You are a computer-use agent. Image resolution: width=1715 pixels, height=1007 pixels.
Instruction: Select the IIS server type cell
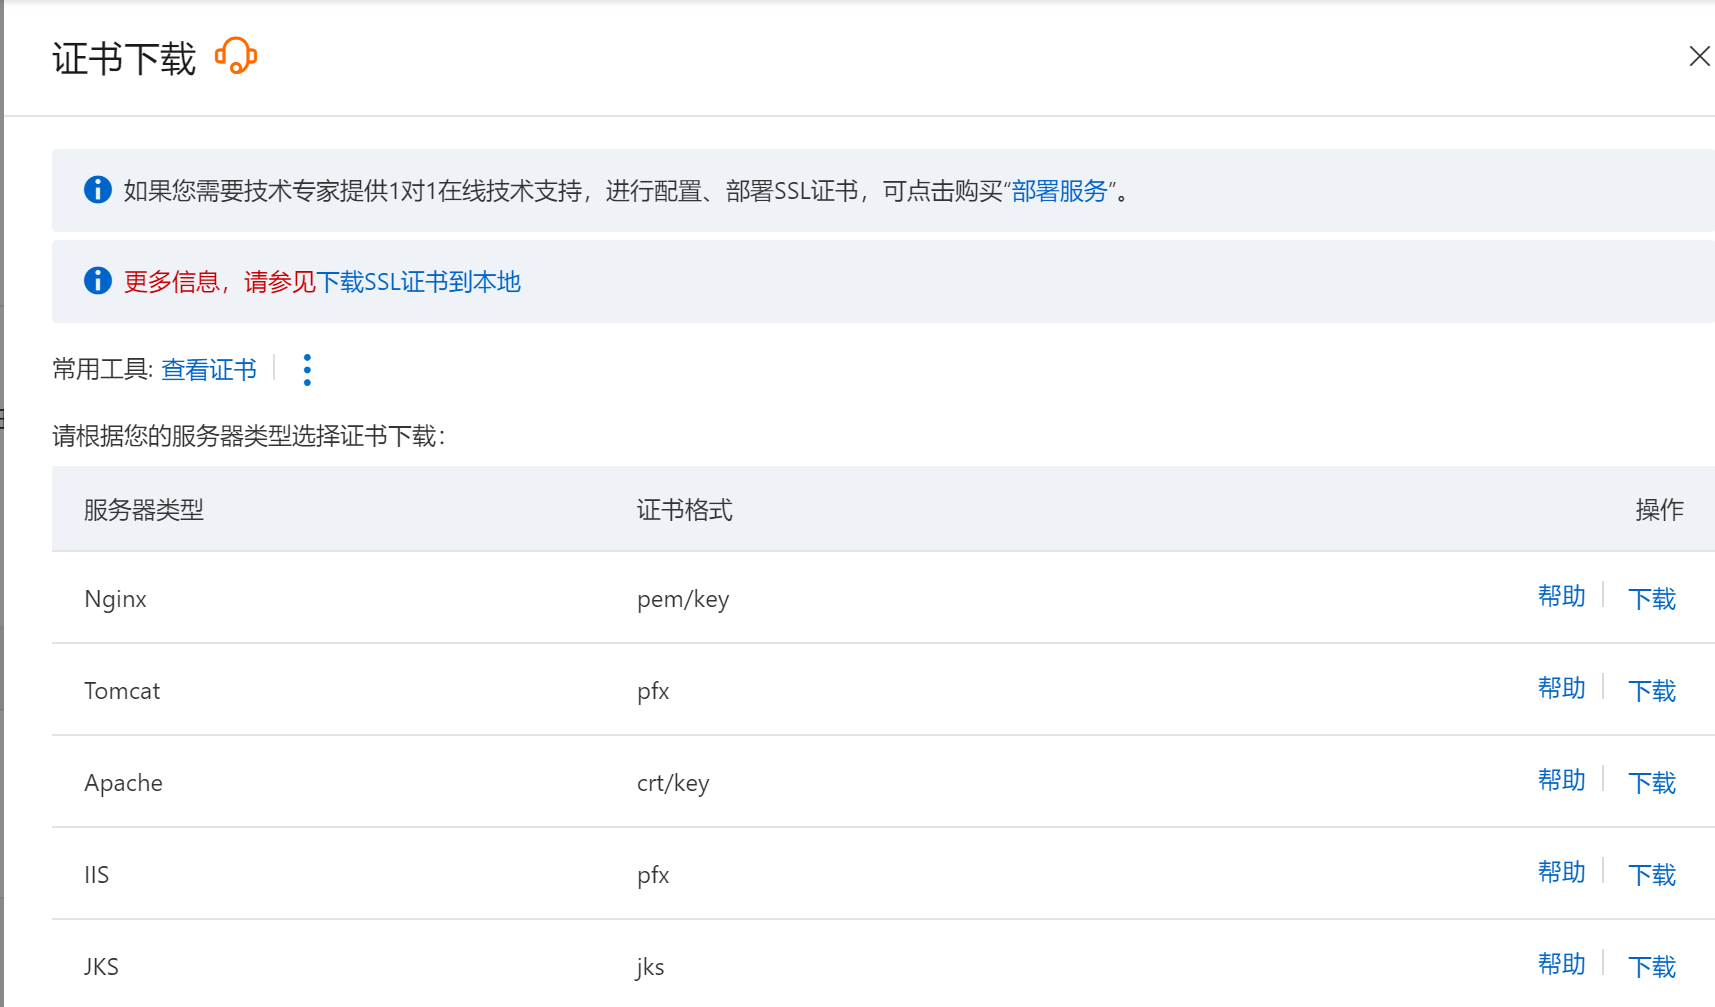(97, 875)
